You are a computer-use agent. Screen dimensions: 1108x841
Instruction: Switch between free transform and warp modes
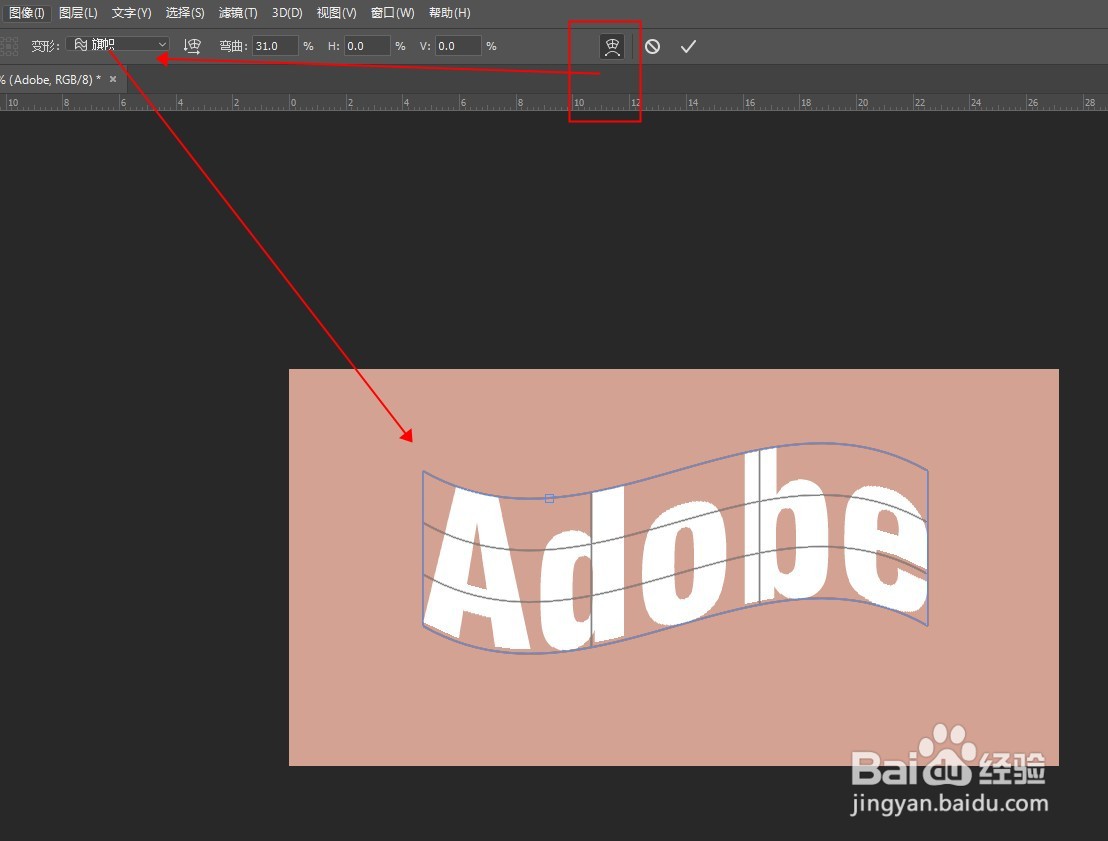(x=612, y=47)
